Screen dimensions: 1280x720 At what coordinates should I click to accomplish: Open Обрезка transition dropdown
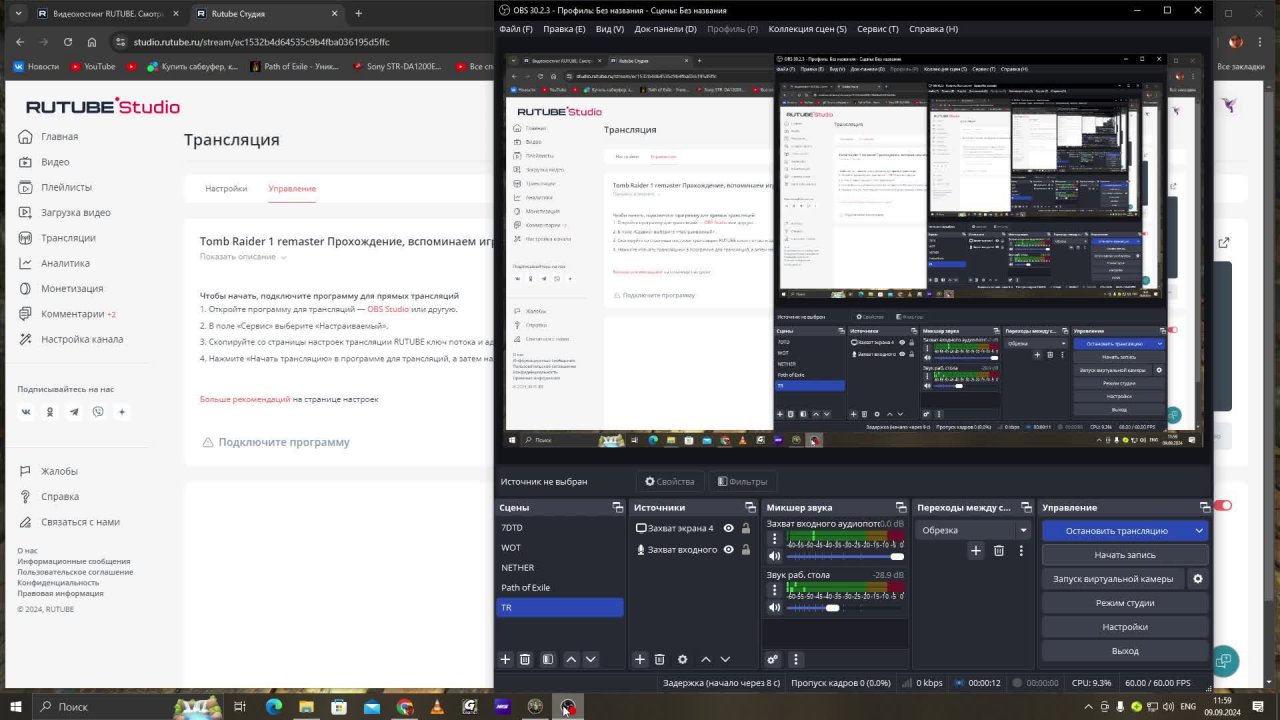[974, 530]
